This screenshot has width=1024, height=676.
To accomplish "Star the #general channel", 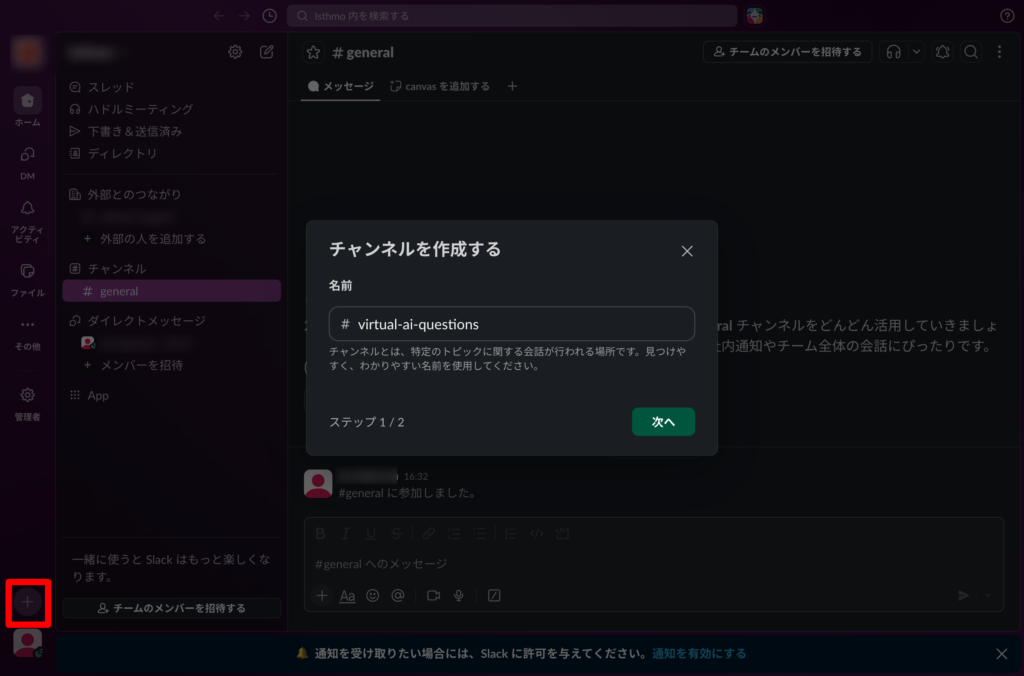I will point(313,52).
